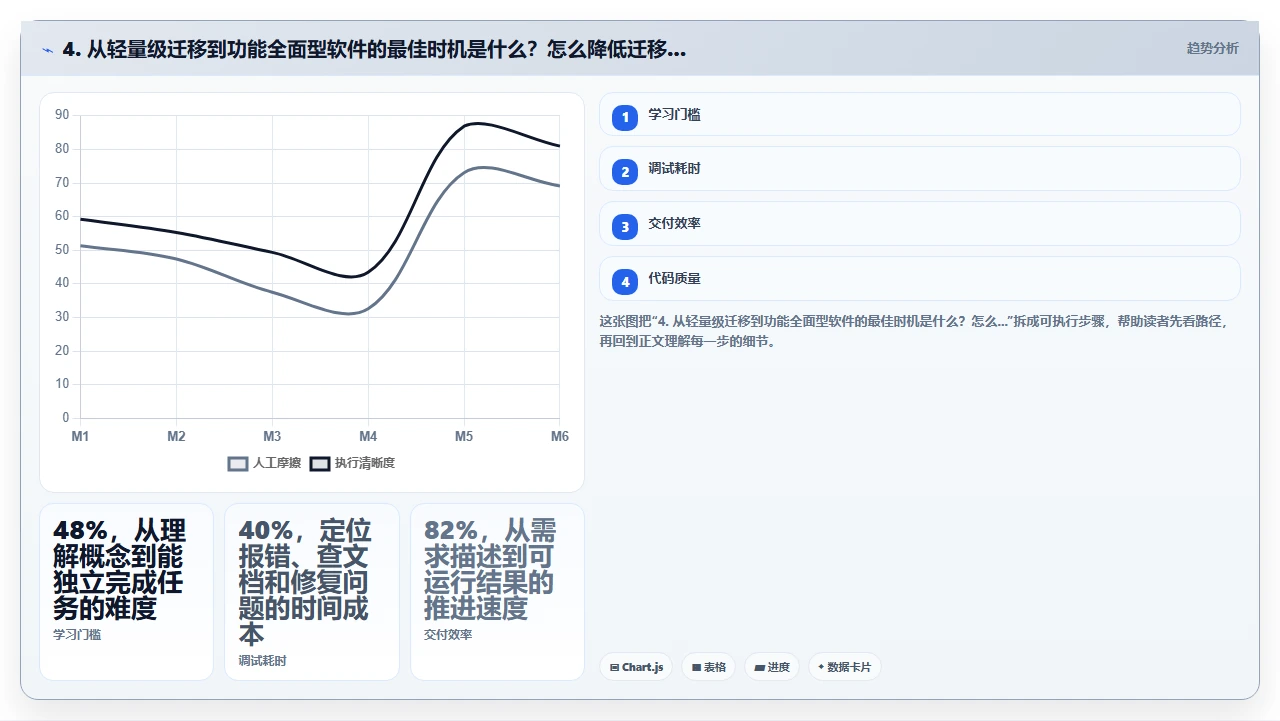Toggle the 执行清晰度 legend series

tap(352, 463)
